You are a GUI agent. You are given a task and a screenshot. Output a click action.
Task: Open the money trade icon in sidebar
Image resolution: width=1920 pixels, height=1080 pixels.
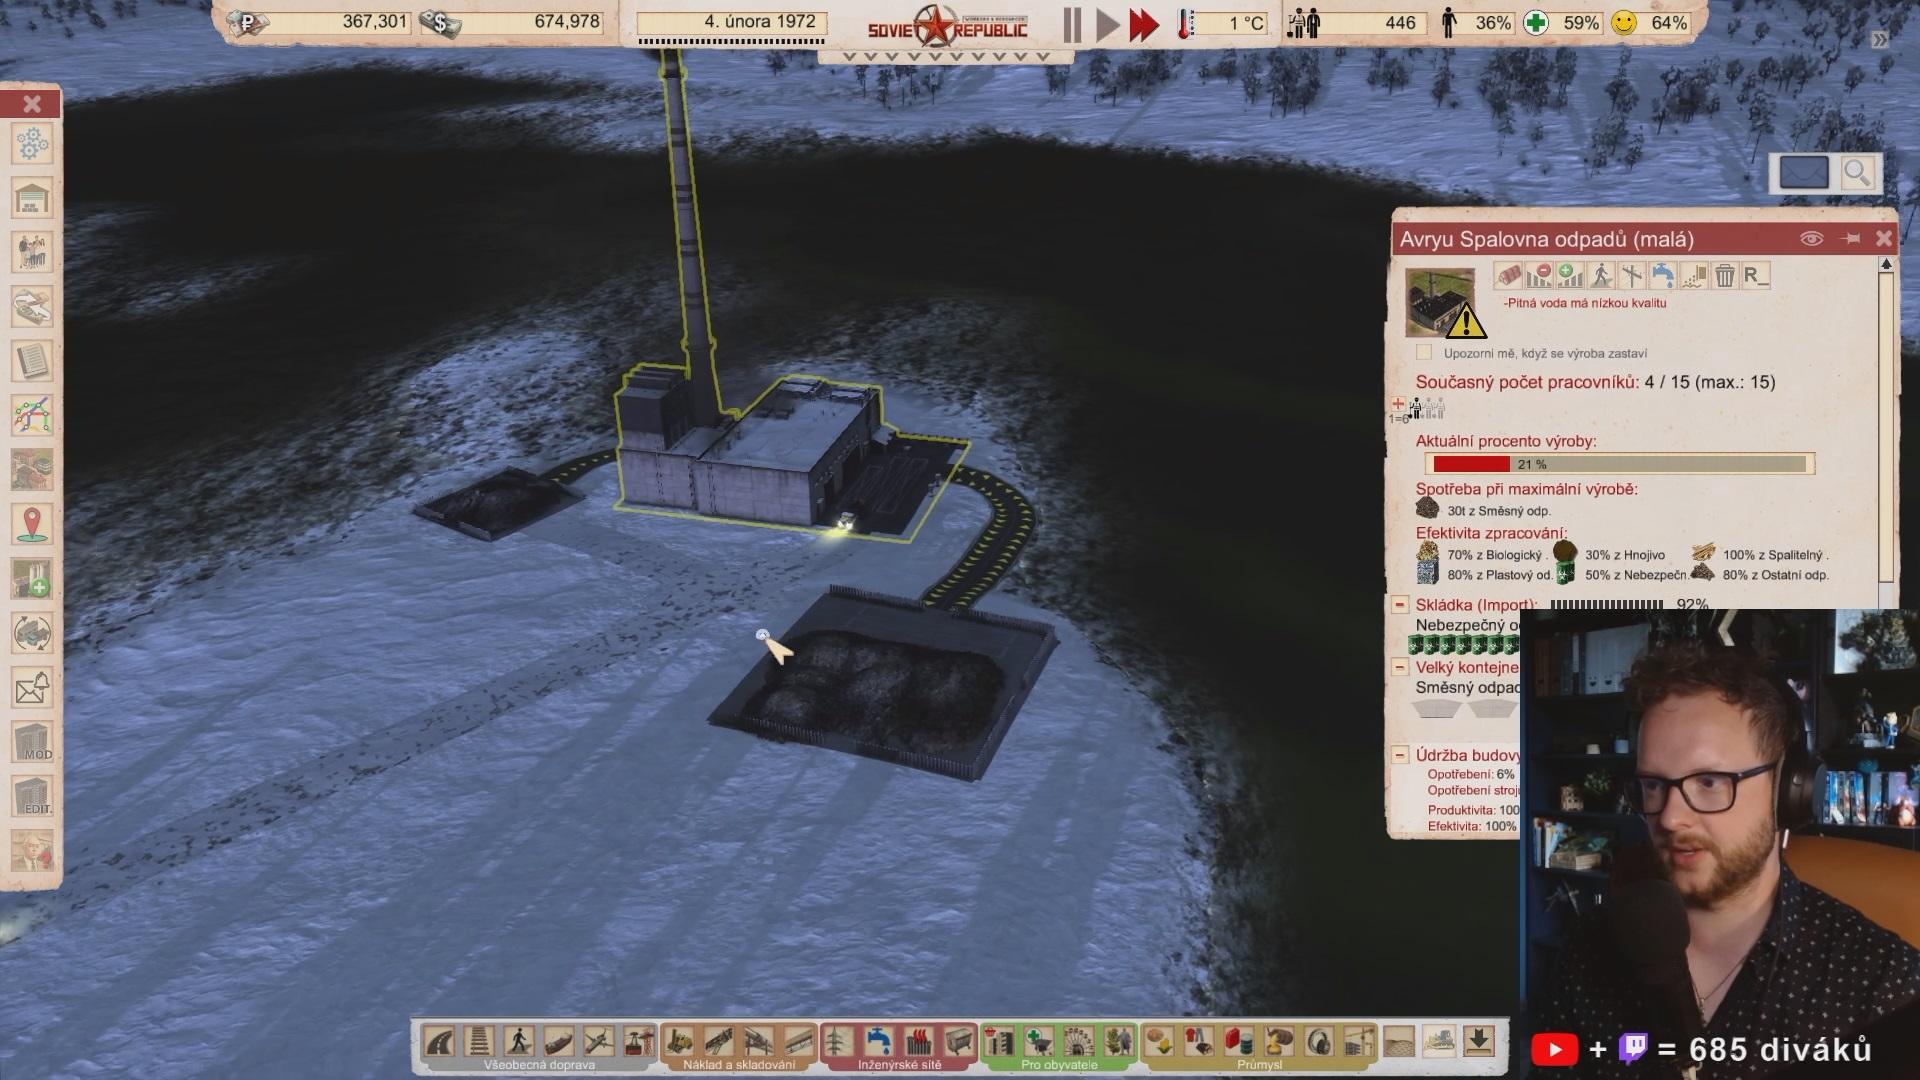pyautogui.click(x=31, y=306)
